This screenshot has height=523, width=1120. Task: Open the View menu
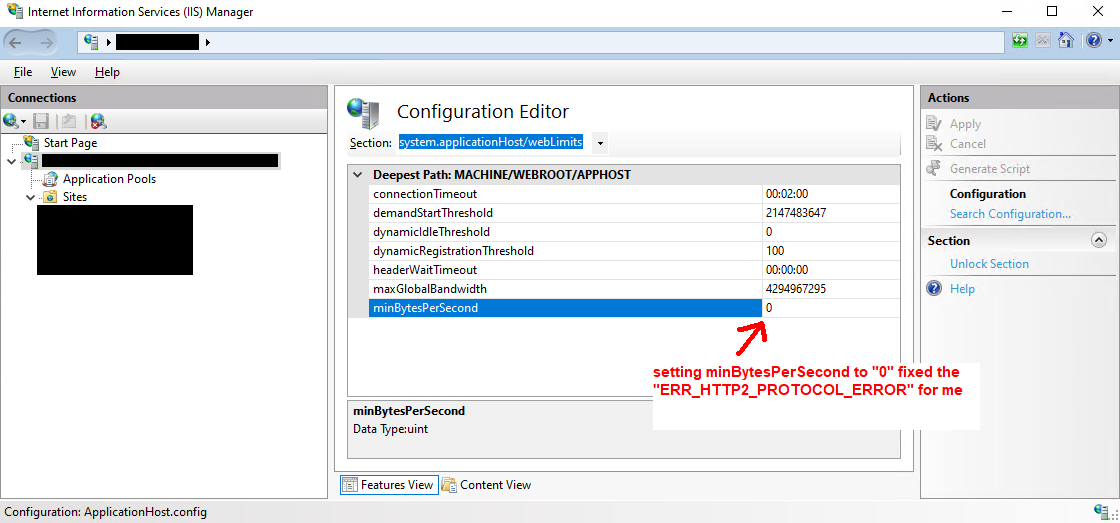(63, 72)
